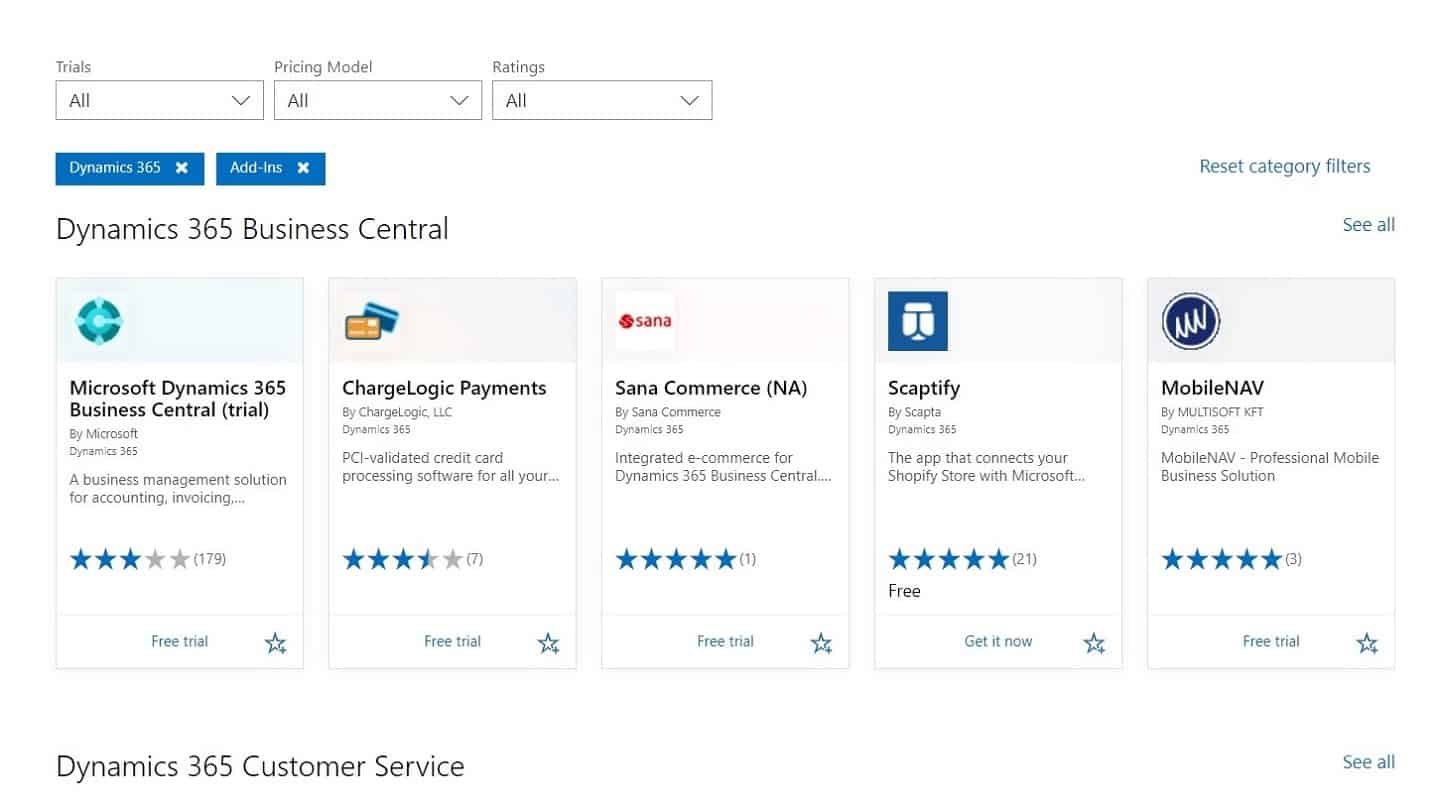The width and height of the screenshot is (1440, 809).
Task: Open Microsoft Dynamics 365 Business Central (trial) title
Action: tap(178, 399)
